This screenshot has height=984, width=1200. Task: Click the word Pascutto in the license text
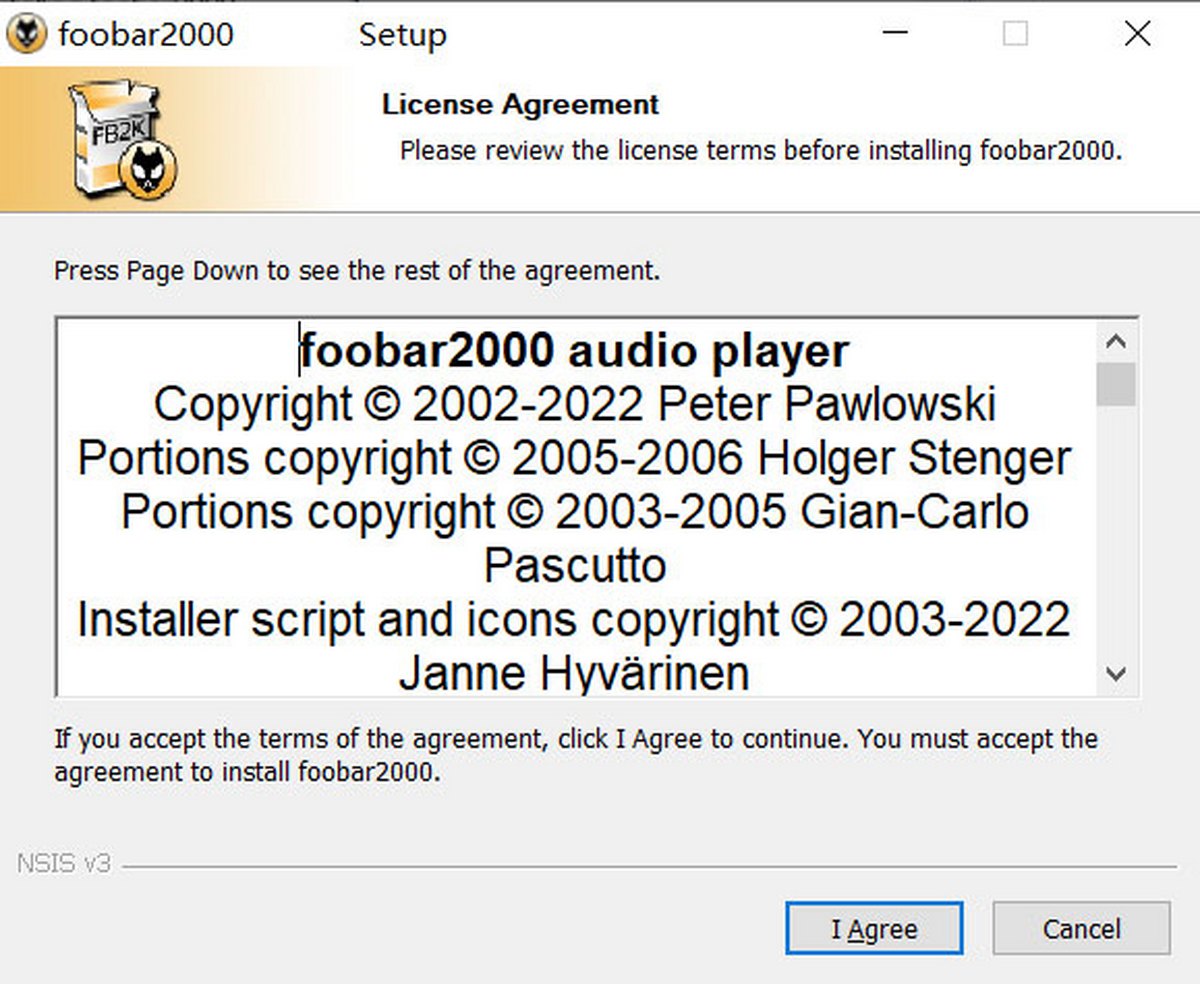(x=575, y=566)
